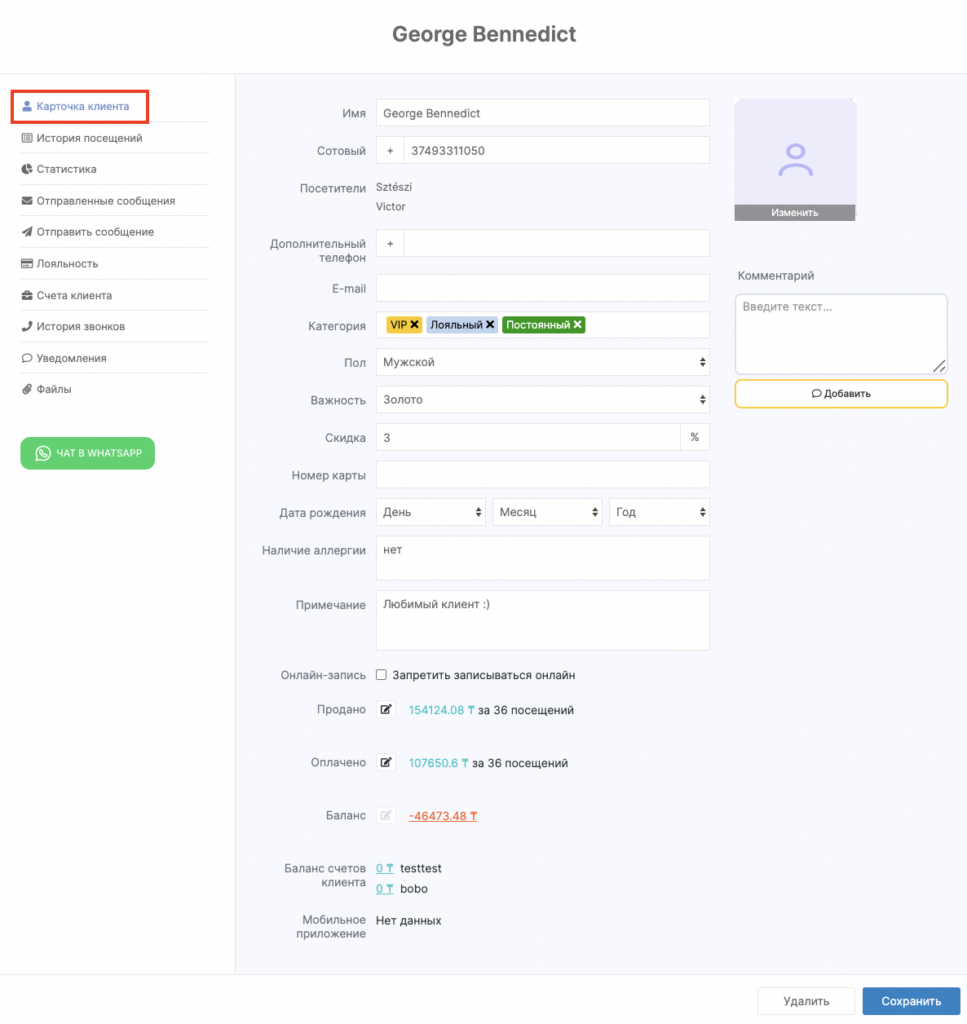This screenshot has width=967, height=1024.
Task: Open Статистика section in sidebar
Action: point(66,169)
